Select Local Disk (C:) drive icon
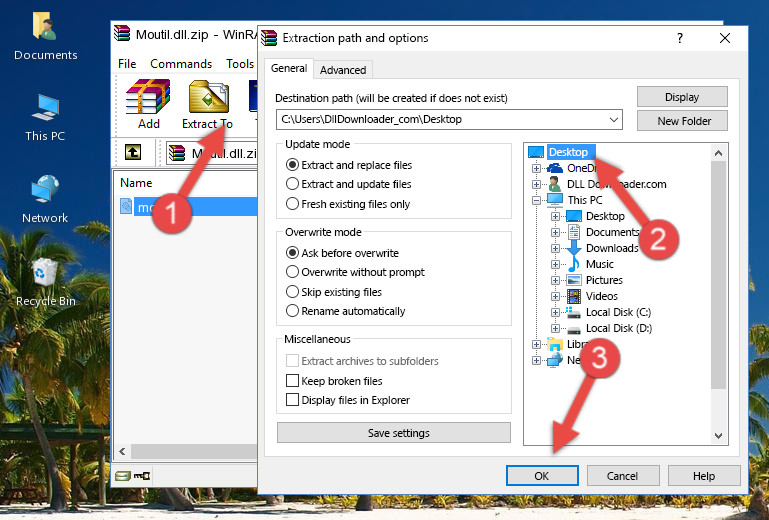 (x=573, y=312)
